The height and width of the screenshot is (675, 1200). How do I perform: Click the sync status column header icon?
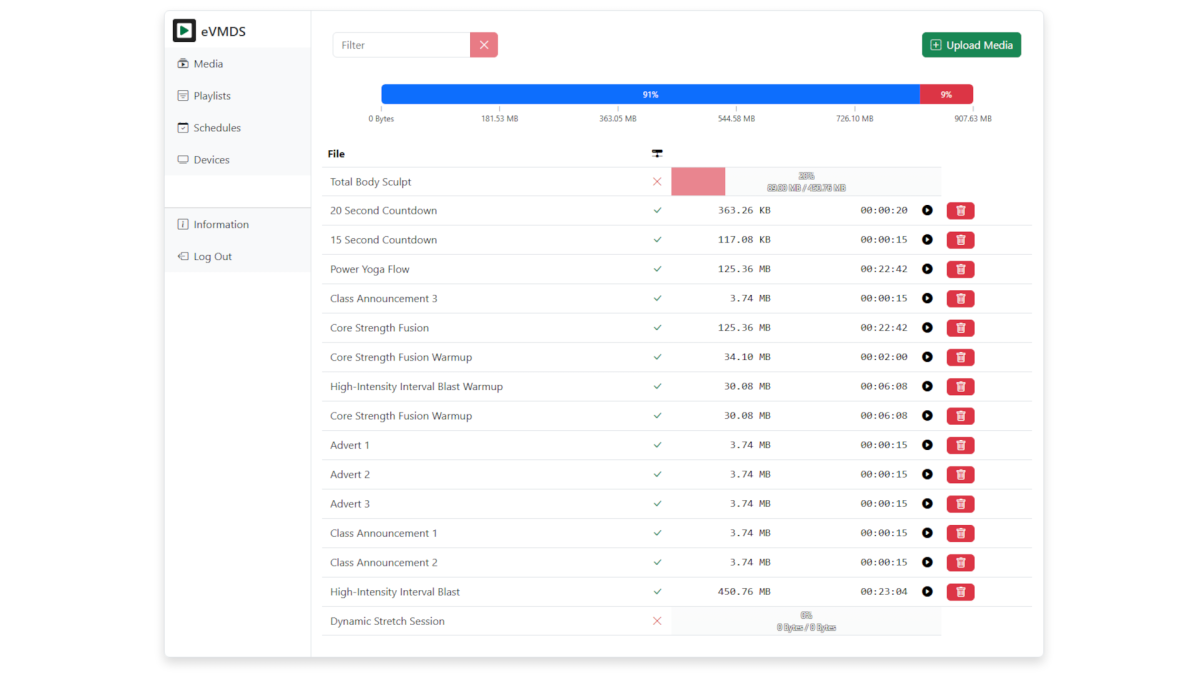[657, 154]
